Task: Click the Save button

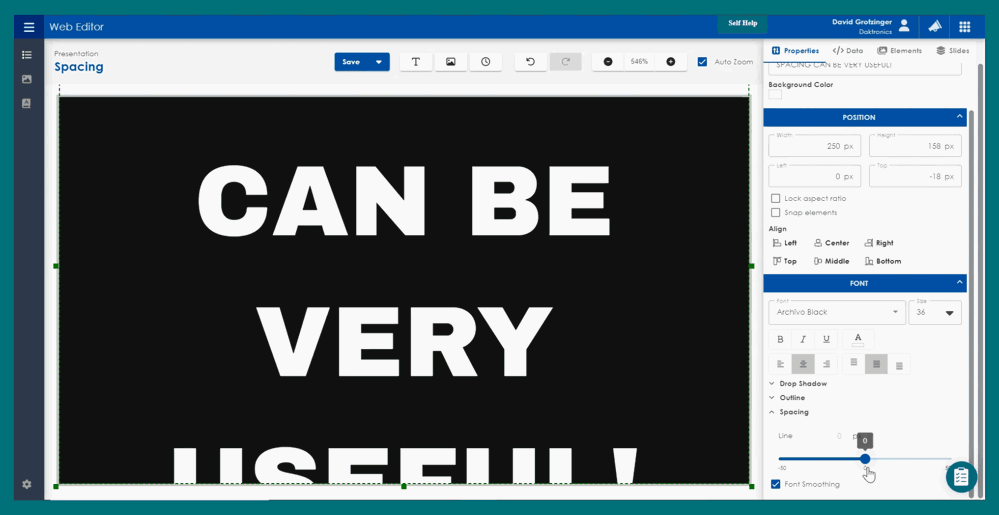Action: tap(351, 62)
